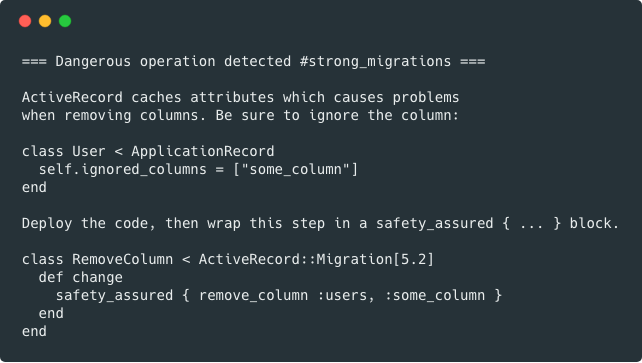Click the green maximize dot
This screenshot has width=642, height=363.
(x=65, y=21)
